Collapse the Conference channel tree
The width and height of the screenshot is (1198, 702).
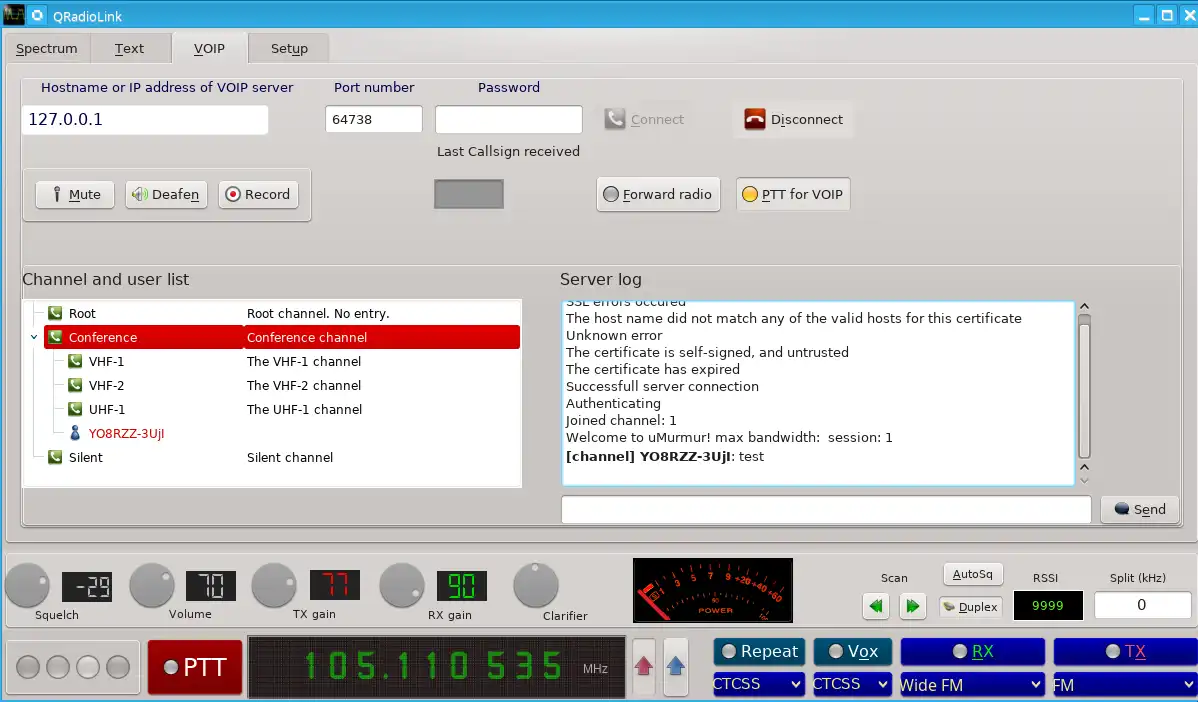coord(34,337)
